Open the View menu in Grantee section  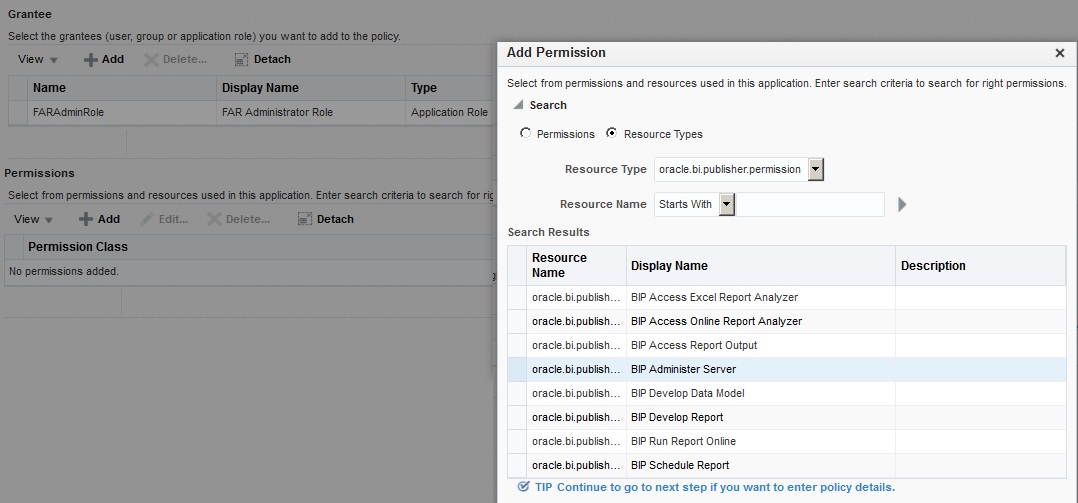[38, 60]
